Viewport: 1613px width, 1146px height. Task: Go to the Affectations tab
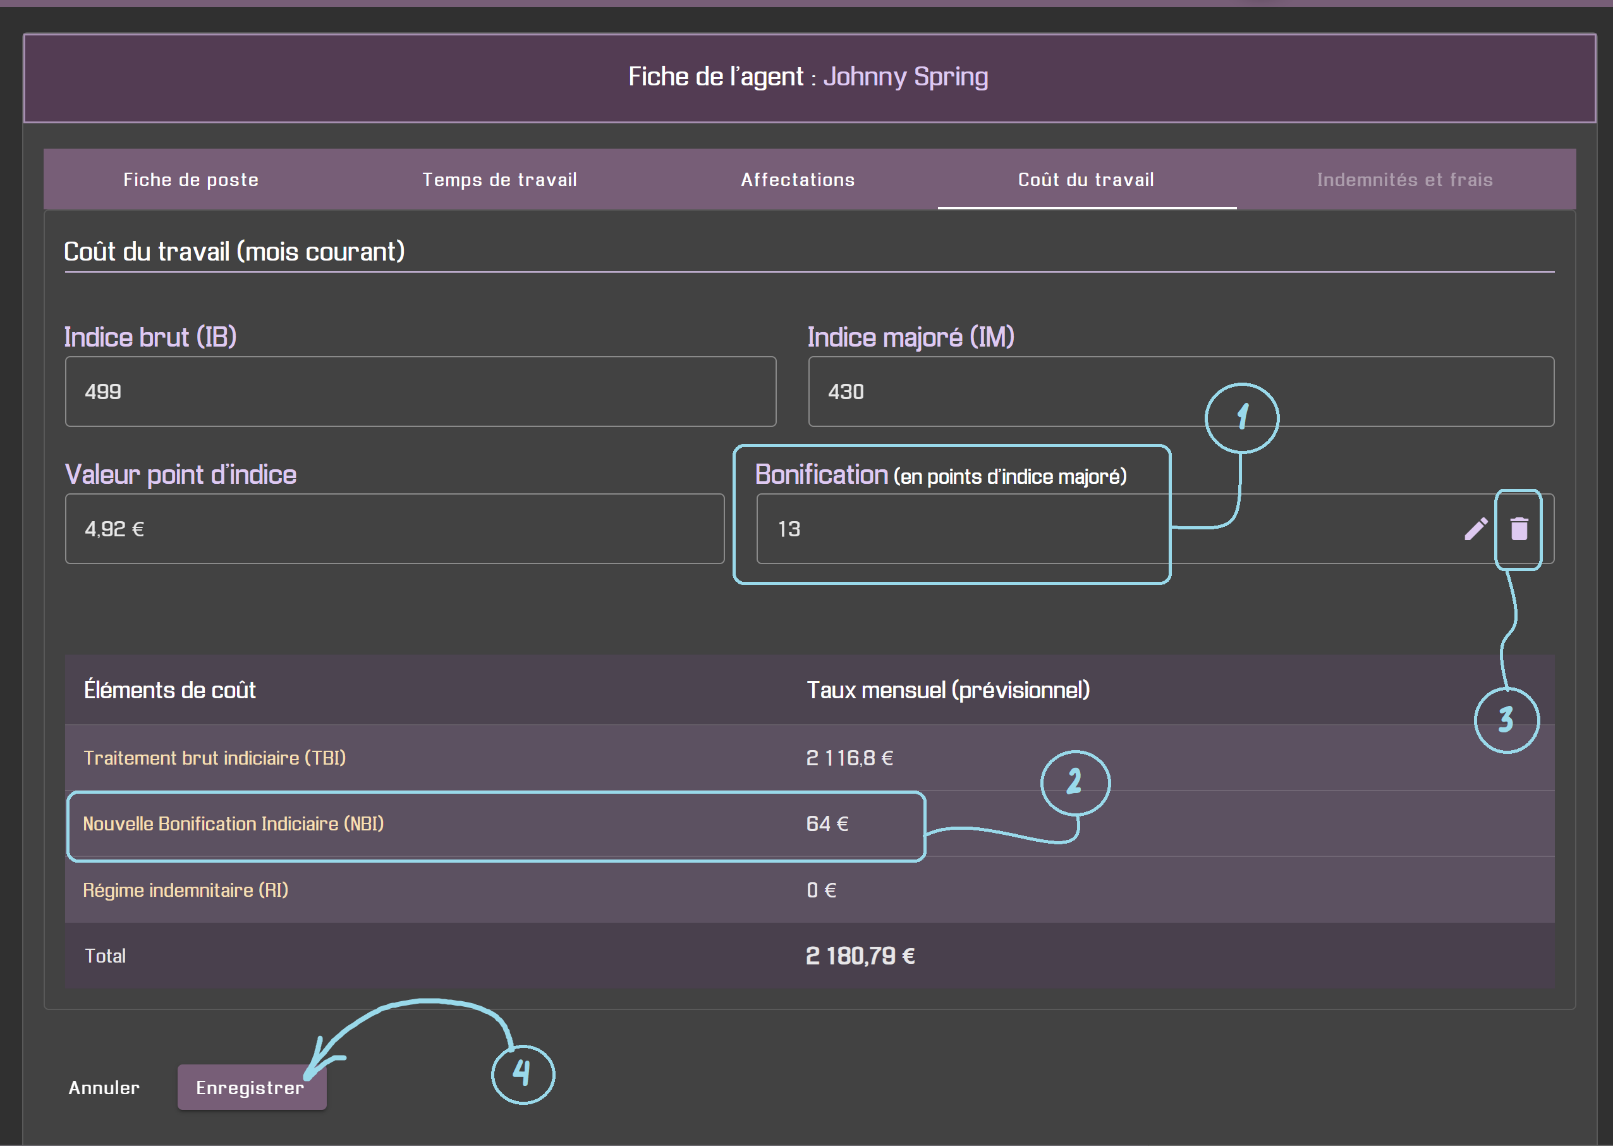click(x=797, y=180)
